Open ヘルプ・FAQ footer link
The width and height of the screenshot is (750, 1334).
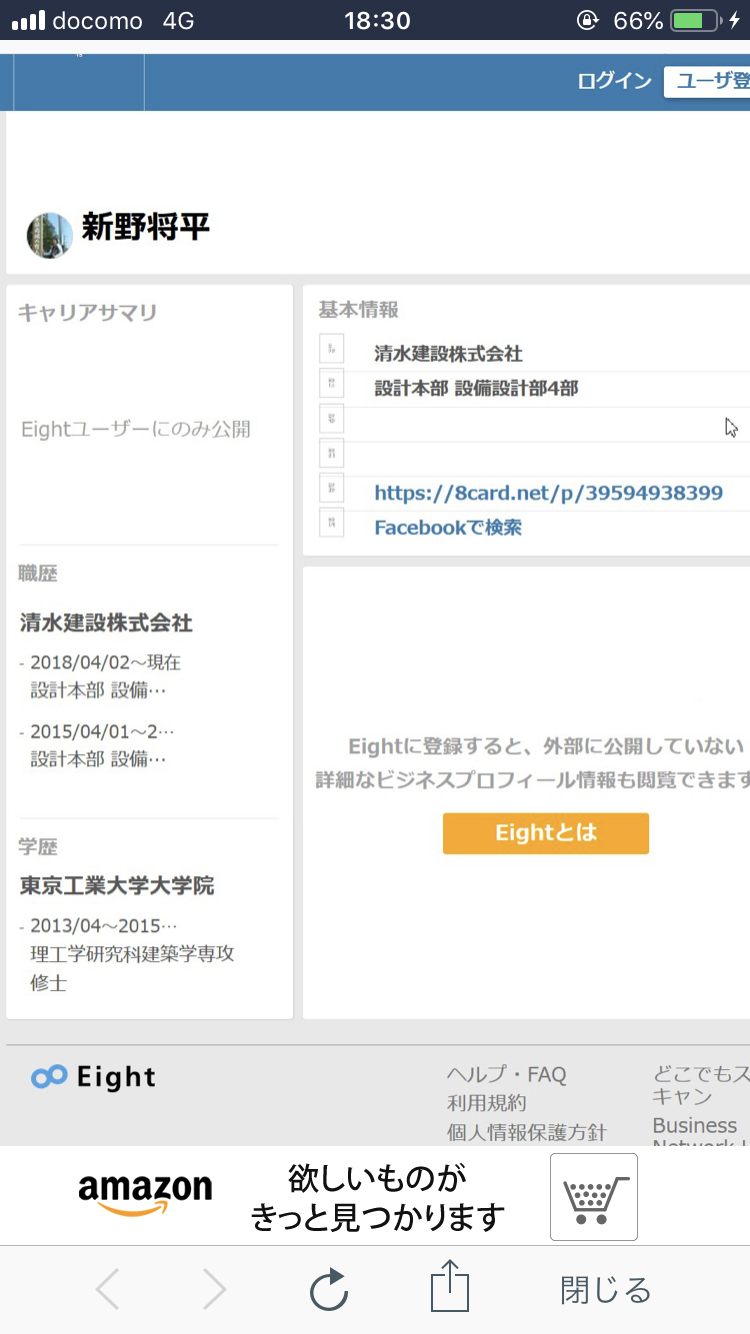[506, 1075]
